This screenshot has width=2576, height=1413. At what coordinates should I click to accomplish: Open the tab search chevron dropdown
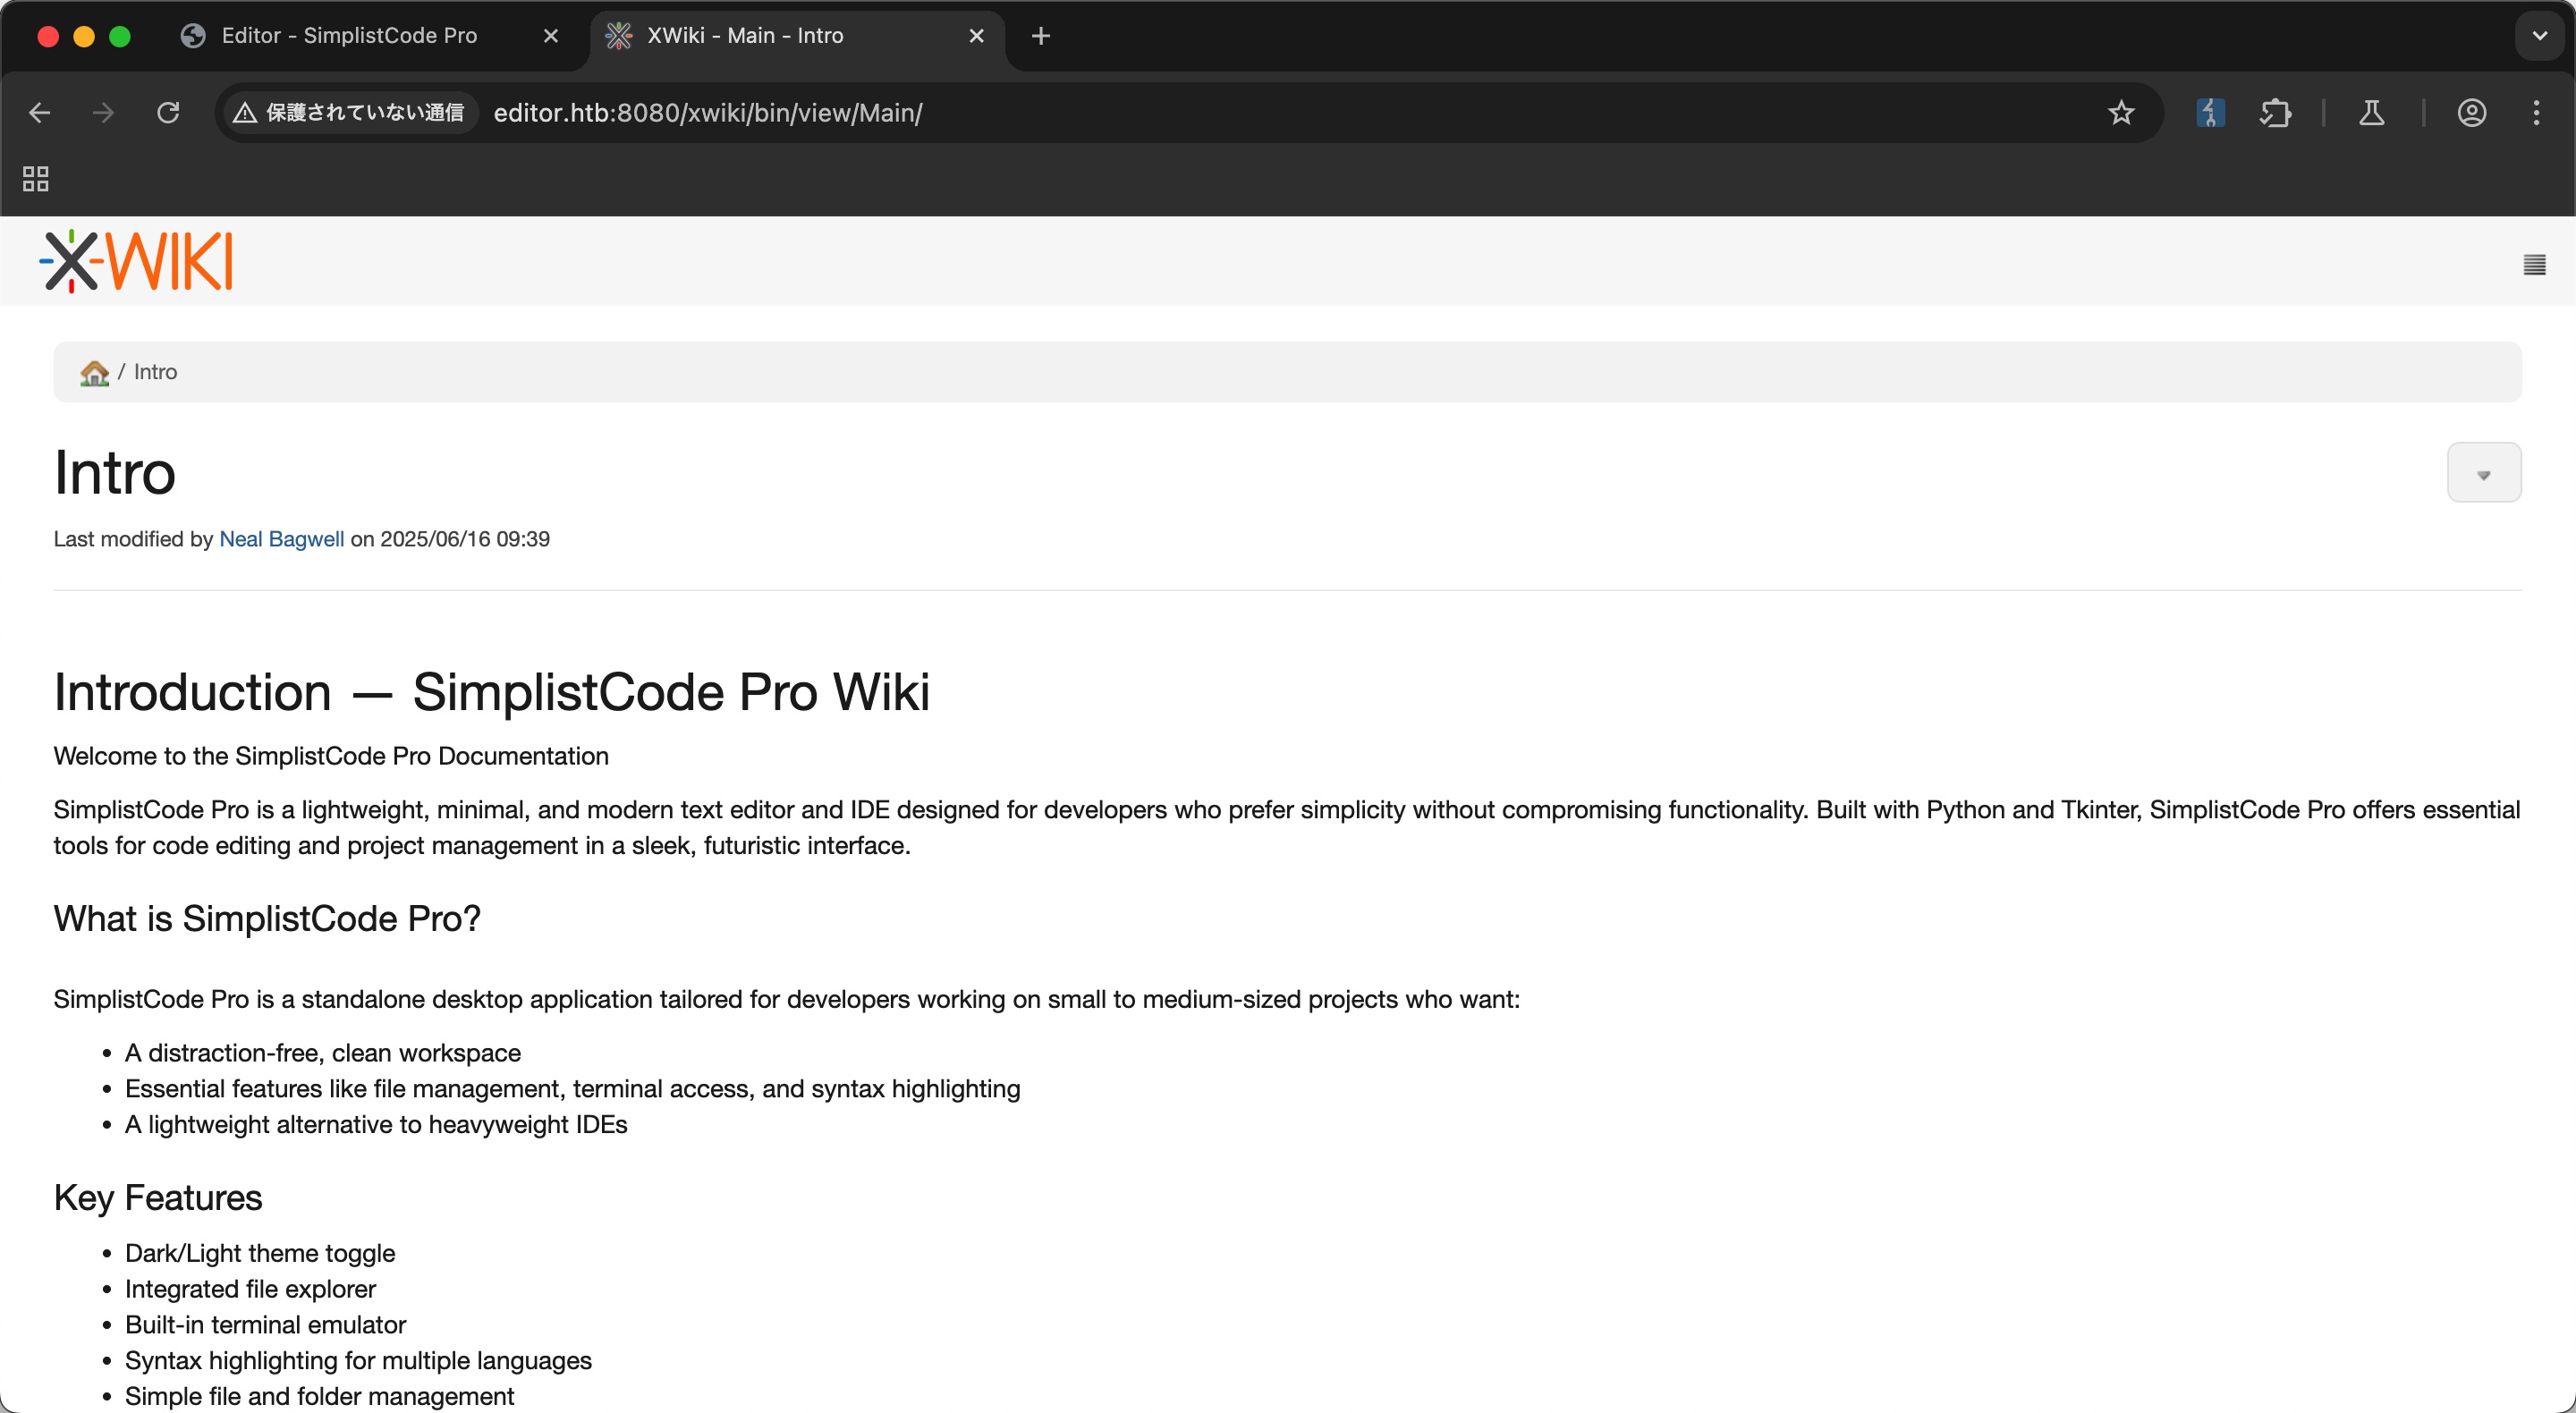click(x=2539, y=36)
